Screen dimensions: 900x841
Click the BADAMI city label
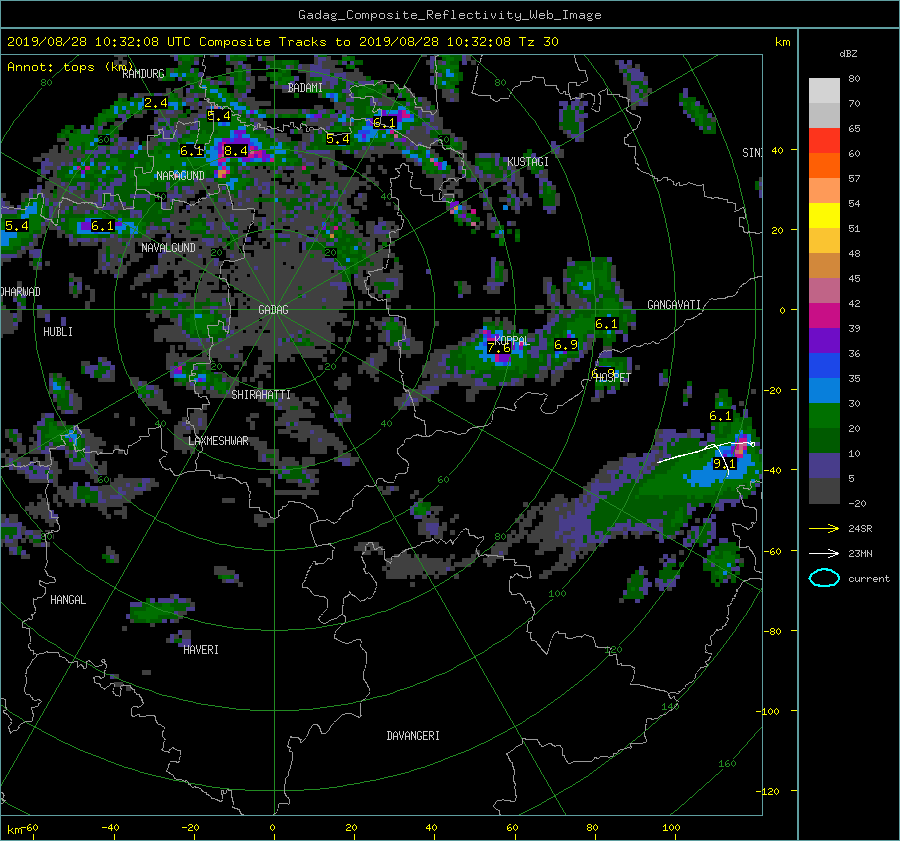pos(305,88)
